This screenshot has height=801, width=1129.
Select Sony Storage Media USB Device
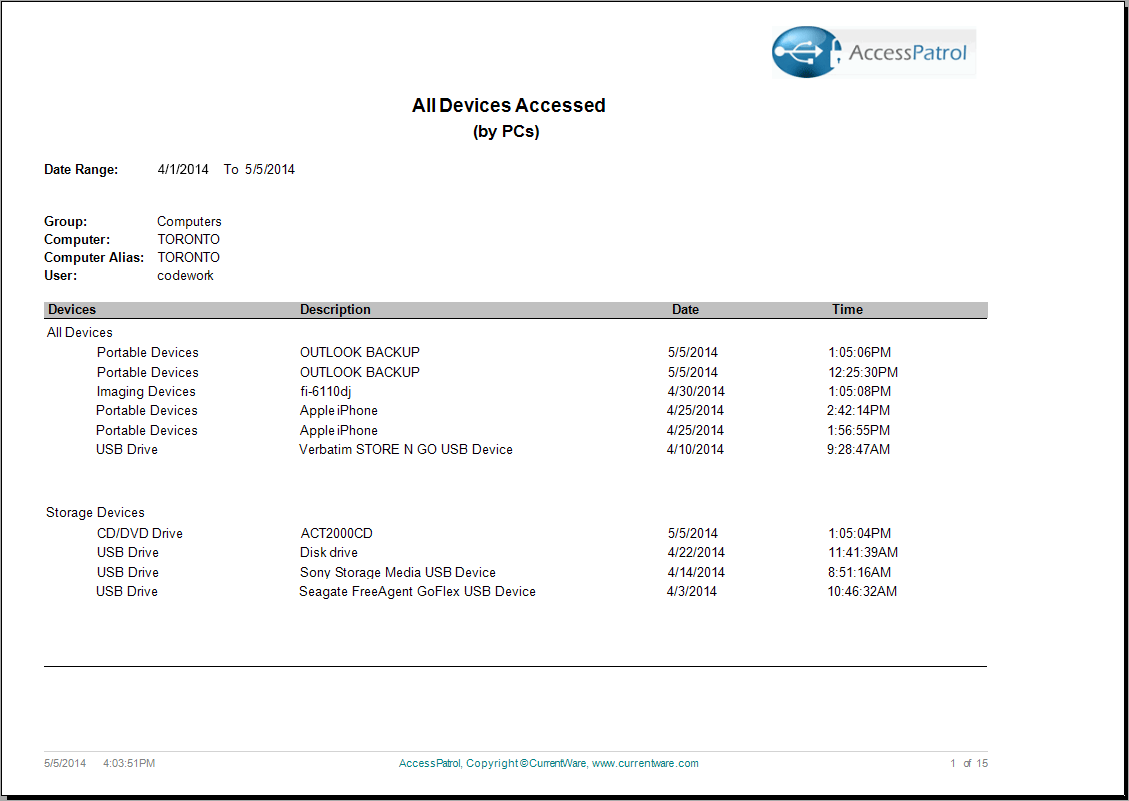pyautogui.click(x=397, y=572)
